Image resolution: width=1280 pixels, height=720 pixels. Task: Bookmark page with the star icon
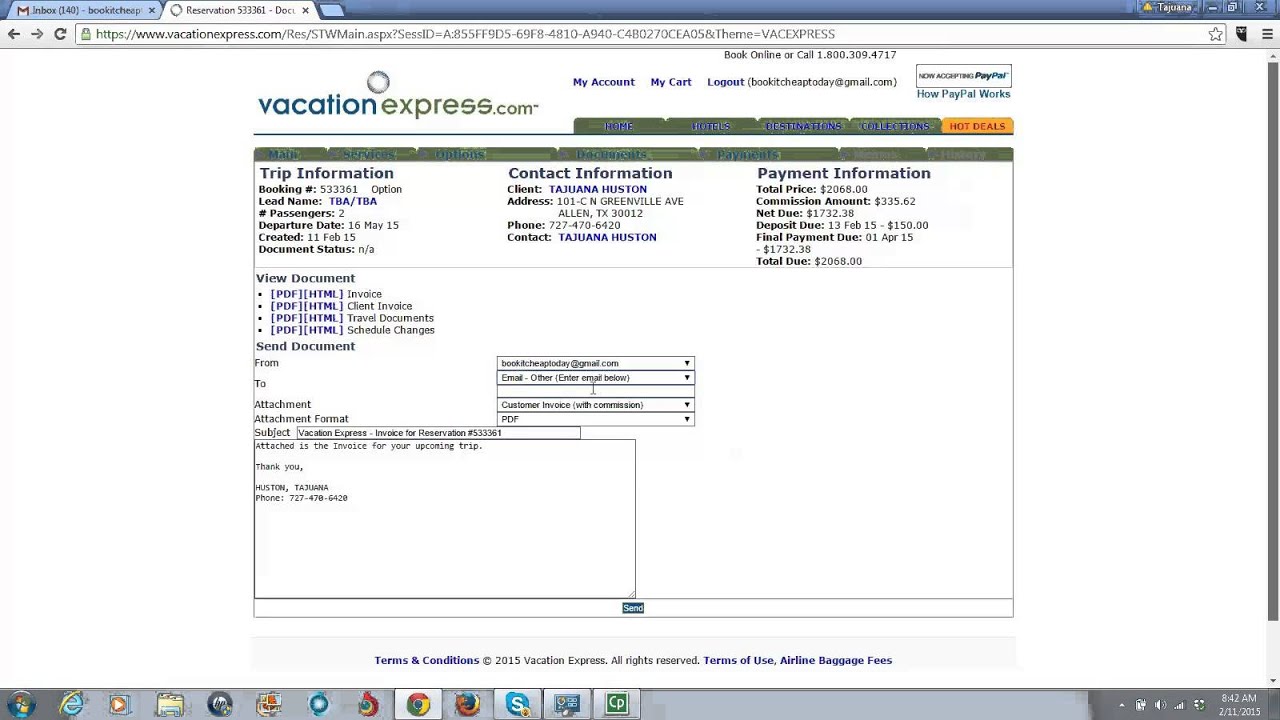point(1215,34)
